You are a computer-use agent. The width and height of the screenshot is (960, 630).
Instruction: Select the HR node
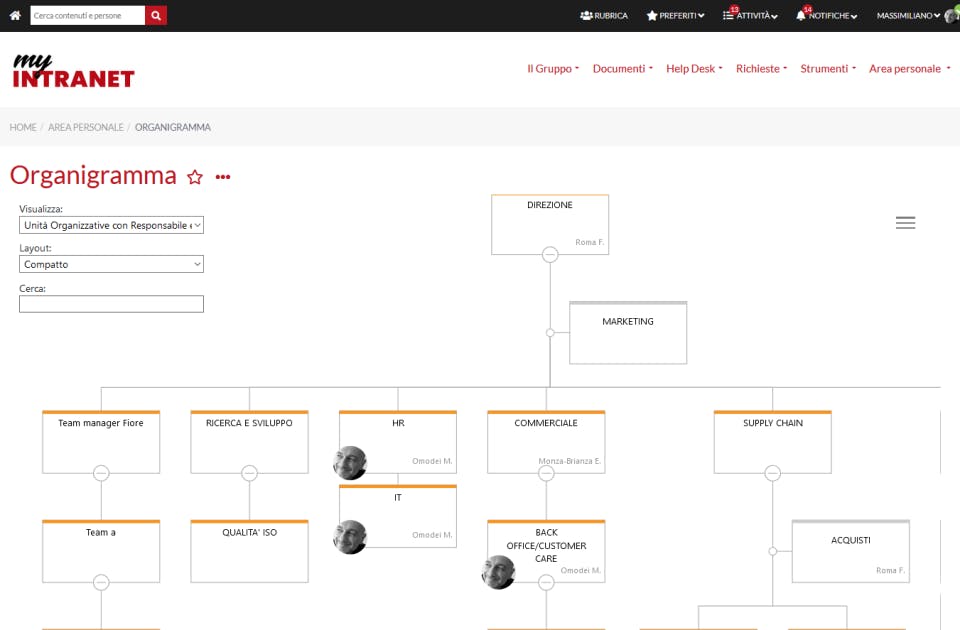(398, 442)
